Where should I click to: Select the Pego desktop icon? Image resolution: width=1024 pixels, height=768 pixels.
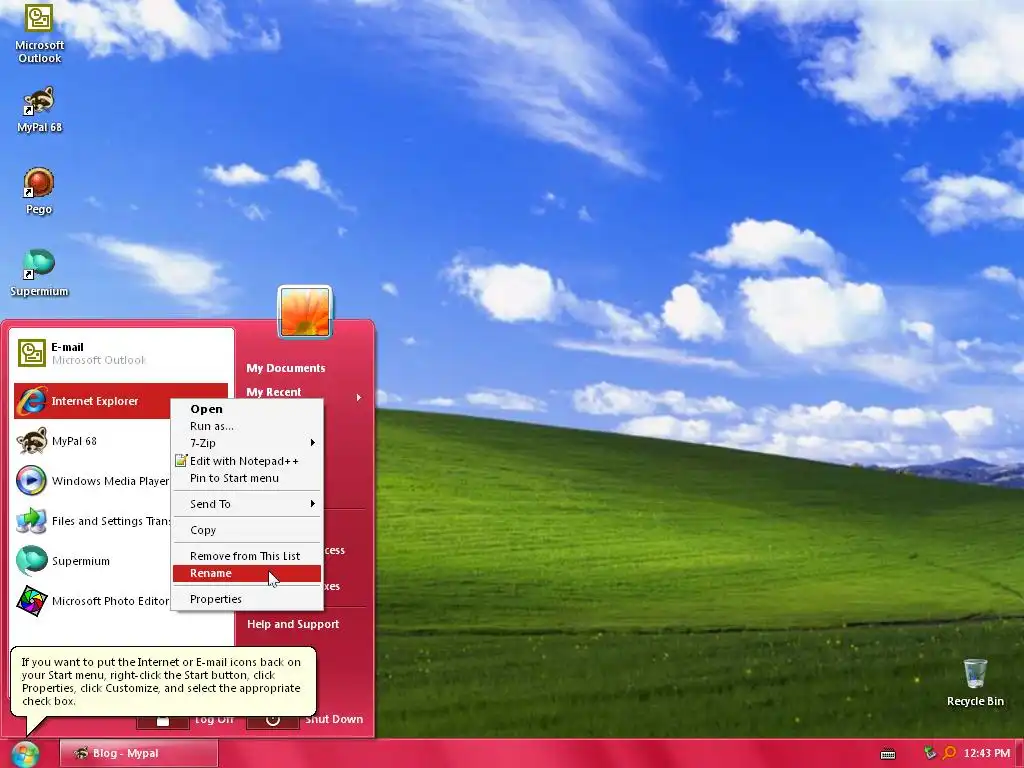tap(39, 191)
